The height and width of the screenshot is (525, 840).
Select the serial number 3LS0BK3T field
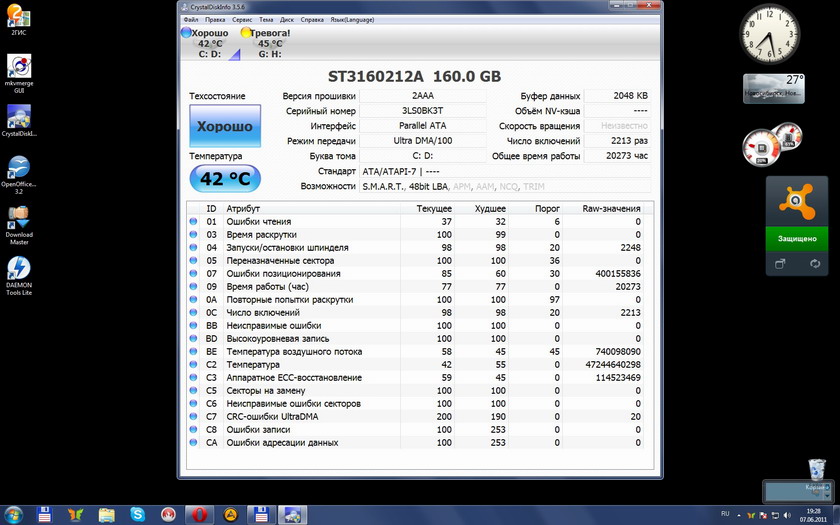click(423, 111)
